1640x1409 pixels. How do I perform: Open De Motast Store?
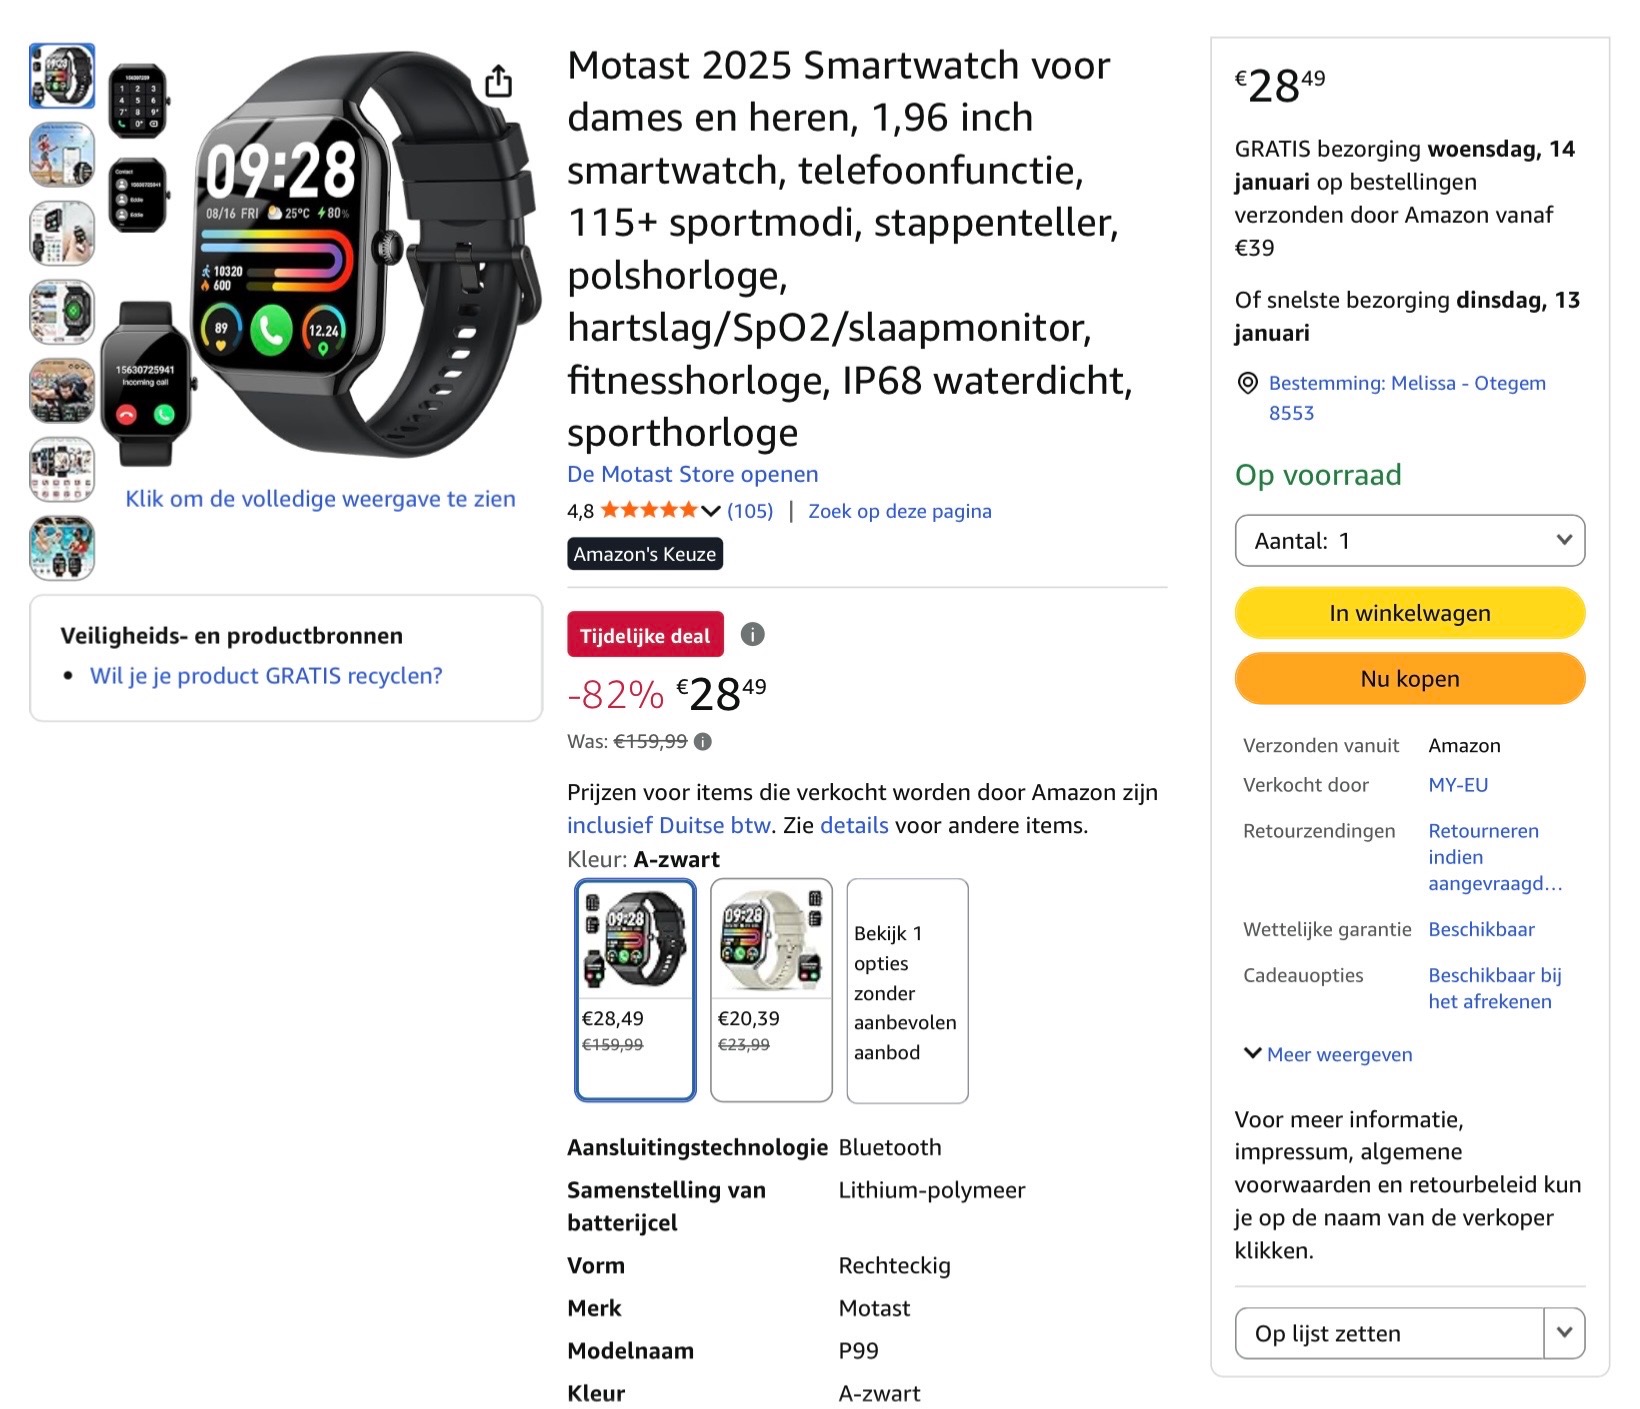(692, 474)
